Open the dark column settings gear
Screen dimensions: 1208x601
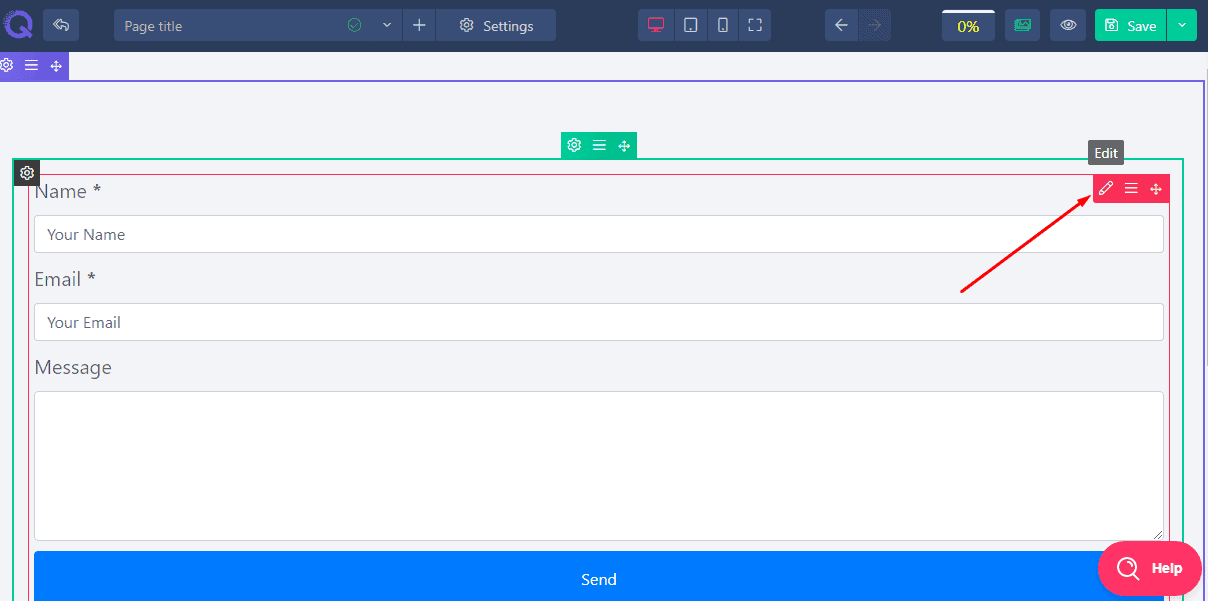coord(27,173)
